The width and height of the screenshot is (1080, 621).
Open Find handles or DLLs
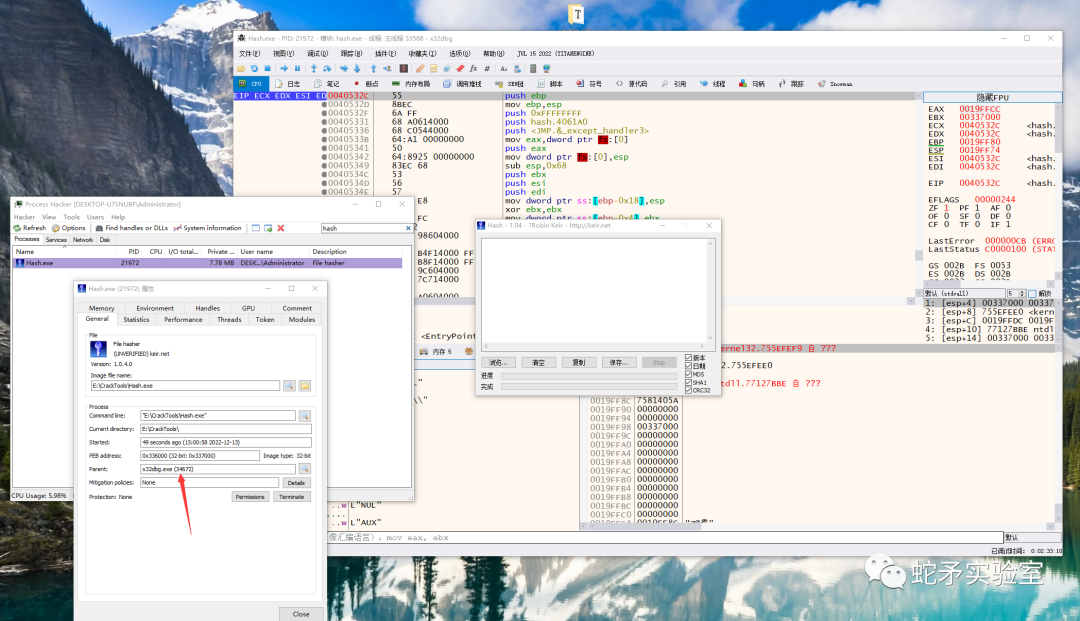click(x=131, y=228)
